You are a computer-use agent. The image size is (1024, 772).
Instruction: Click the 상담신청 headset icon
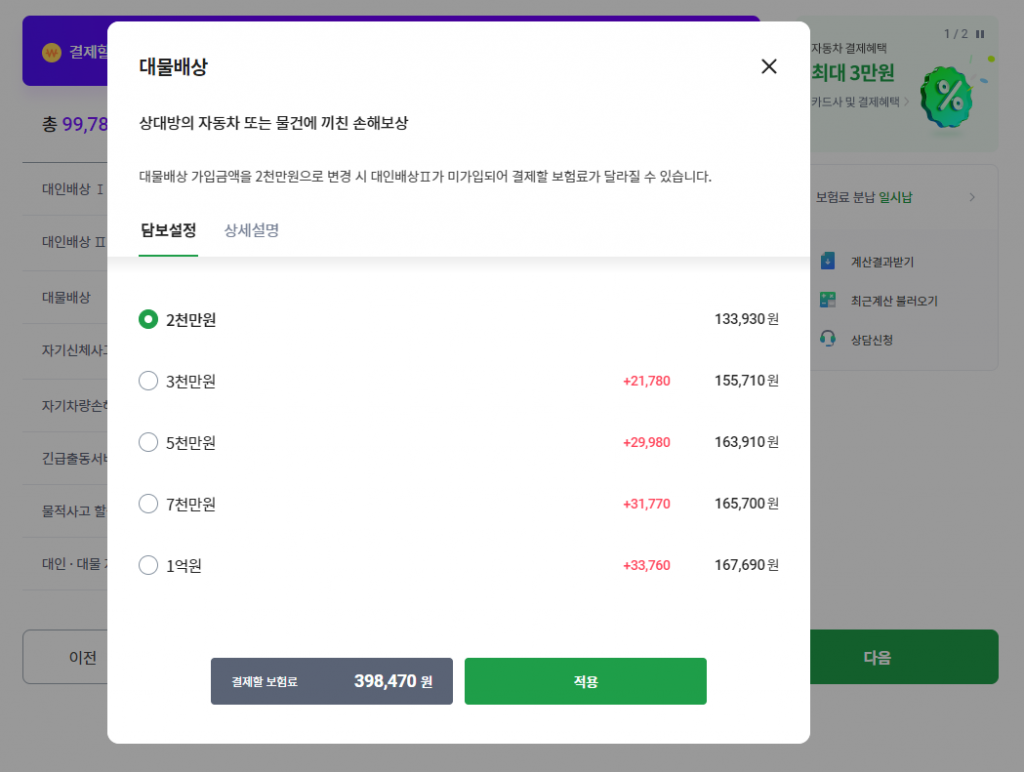pos(827,338)
